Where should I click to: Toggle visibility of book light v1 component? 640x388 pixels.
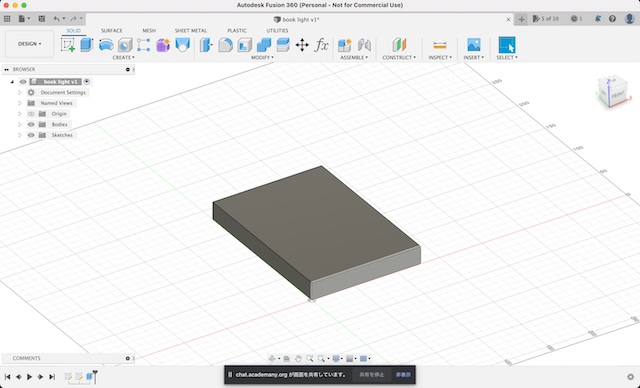click(x=23, y=82)
